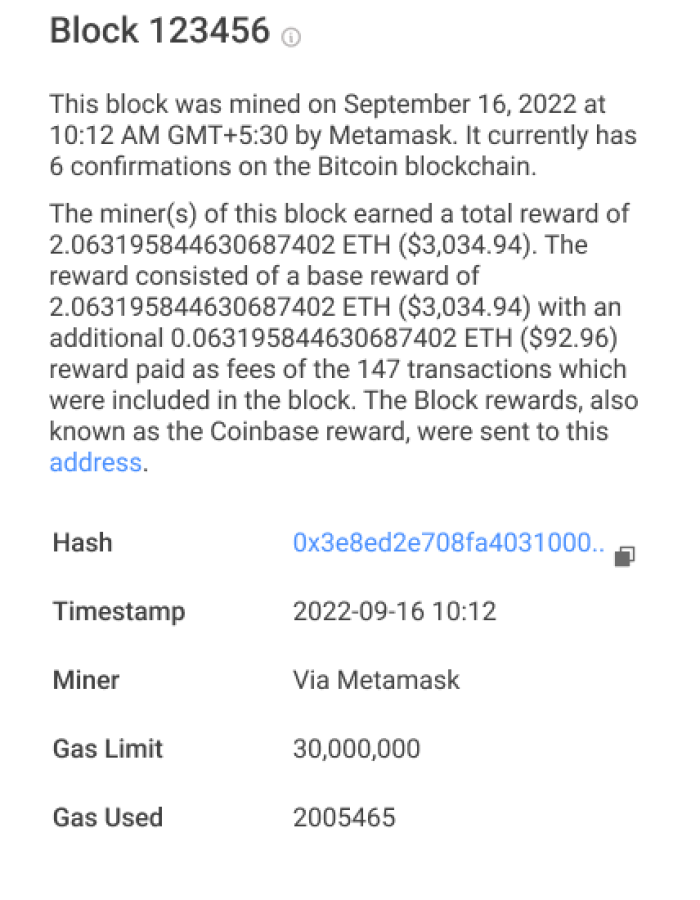Click the tooltip icon after the block number
Viewport: 700px width, 900px height.
point(290,36)
